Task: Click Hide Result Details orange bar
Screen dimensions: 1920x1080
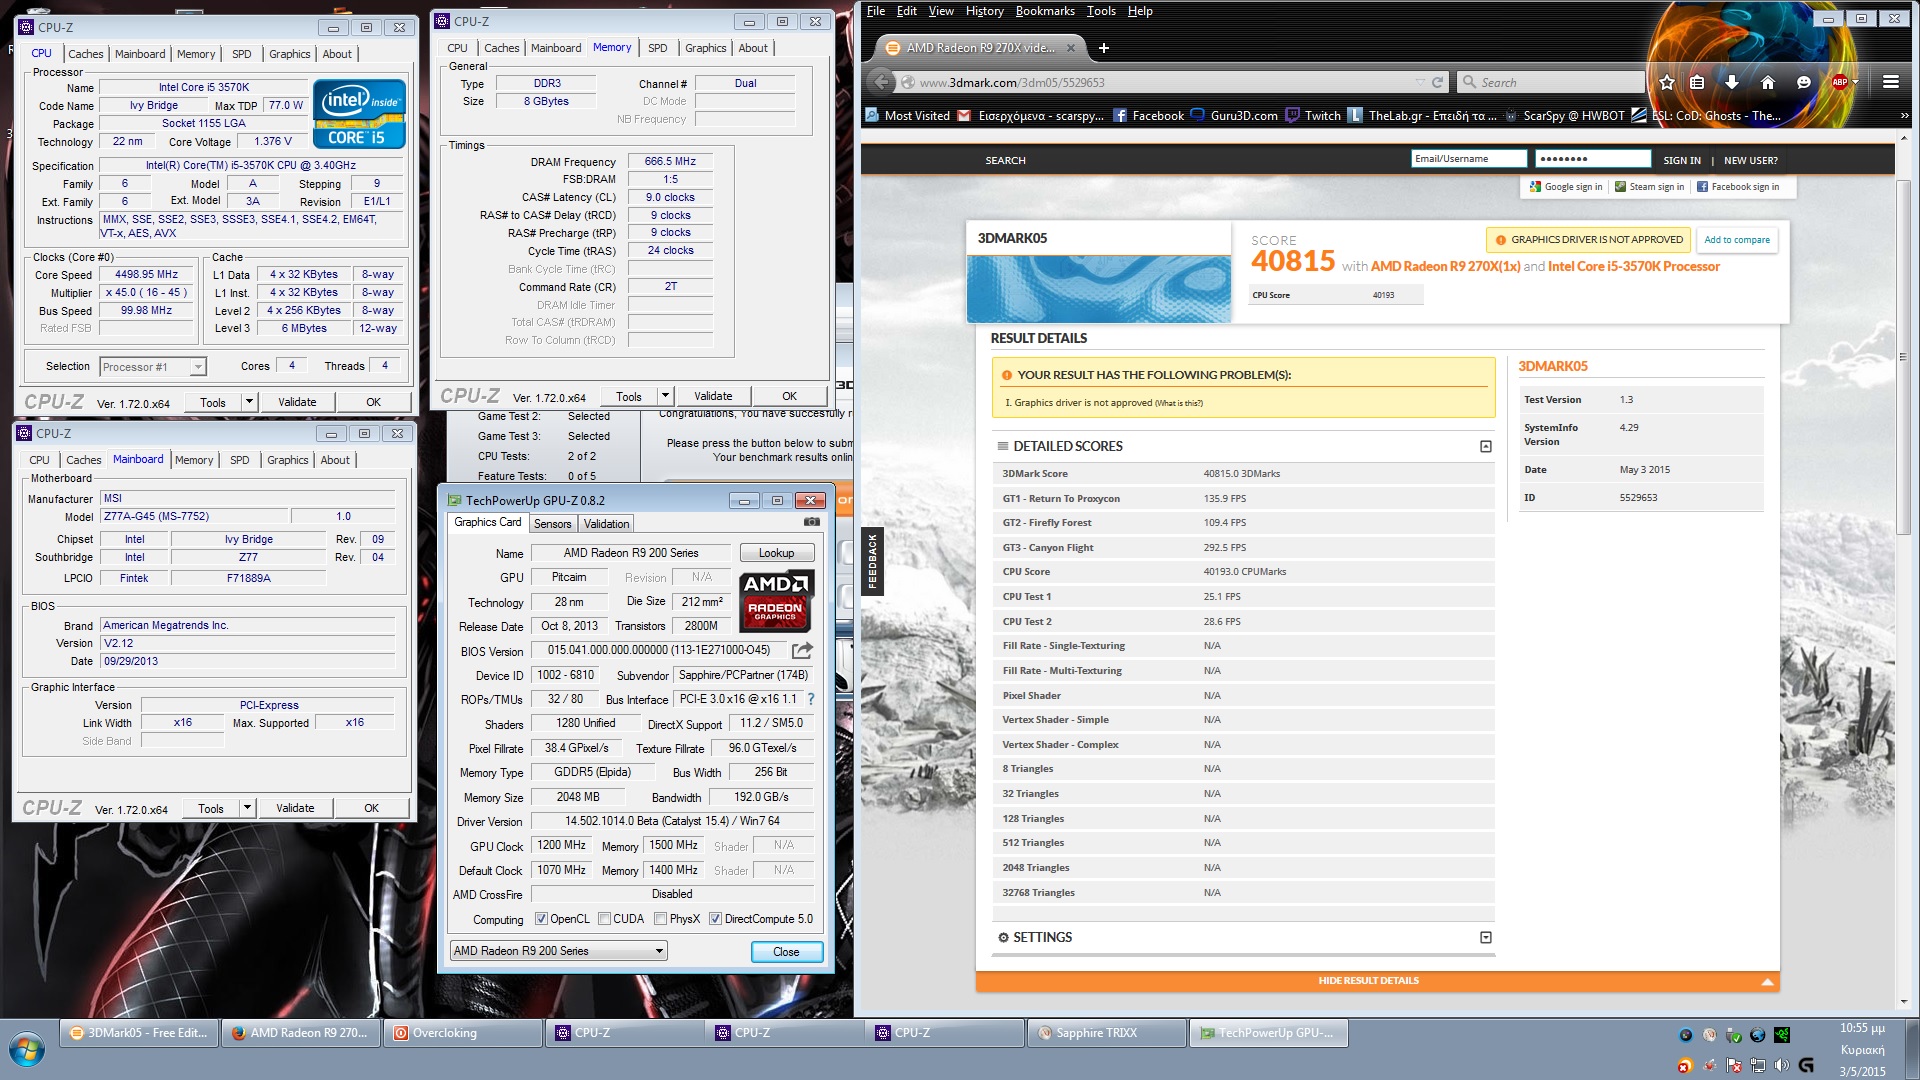Action: (1377, 980)
